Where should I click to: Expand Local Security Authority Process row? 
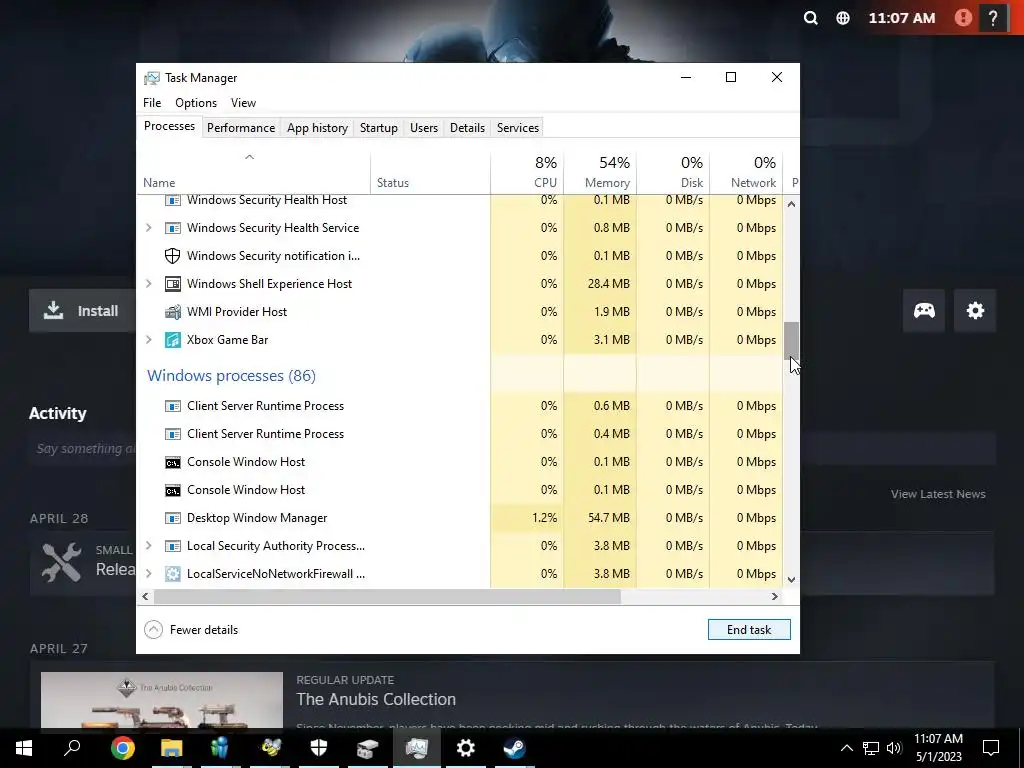[x=149, y=546]
